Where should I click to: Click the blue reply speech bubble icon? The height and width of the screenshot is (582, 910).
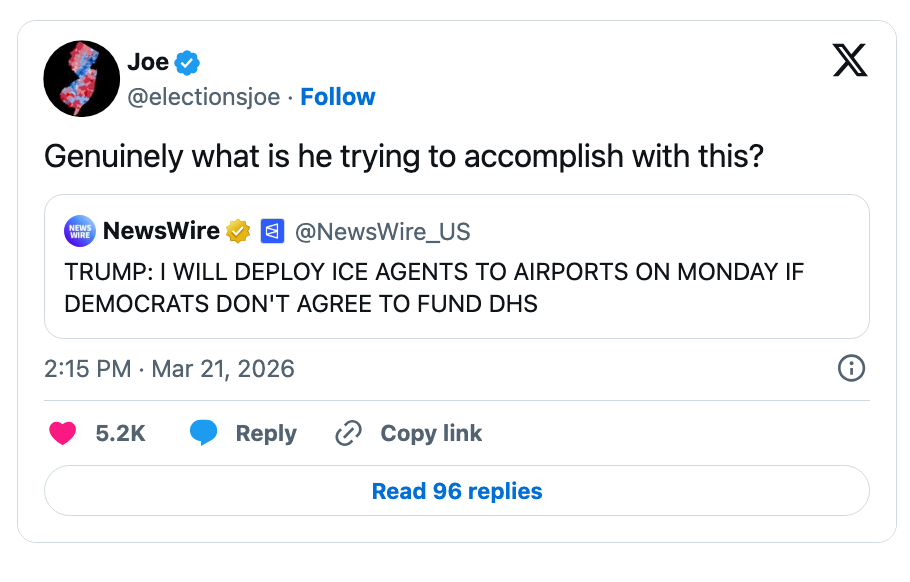coord(204,433)
